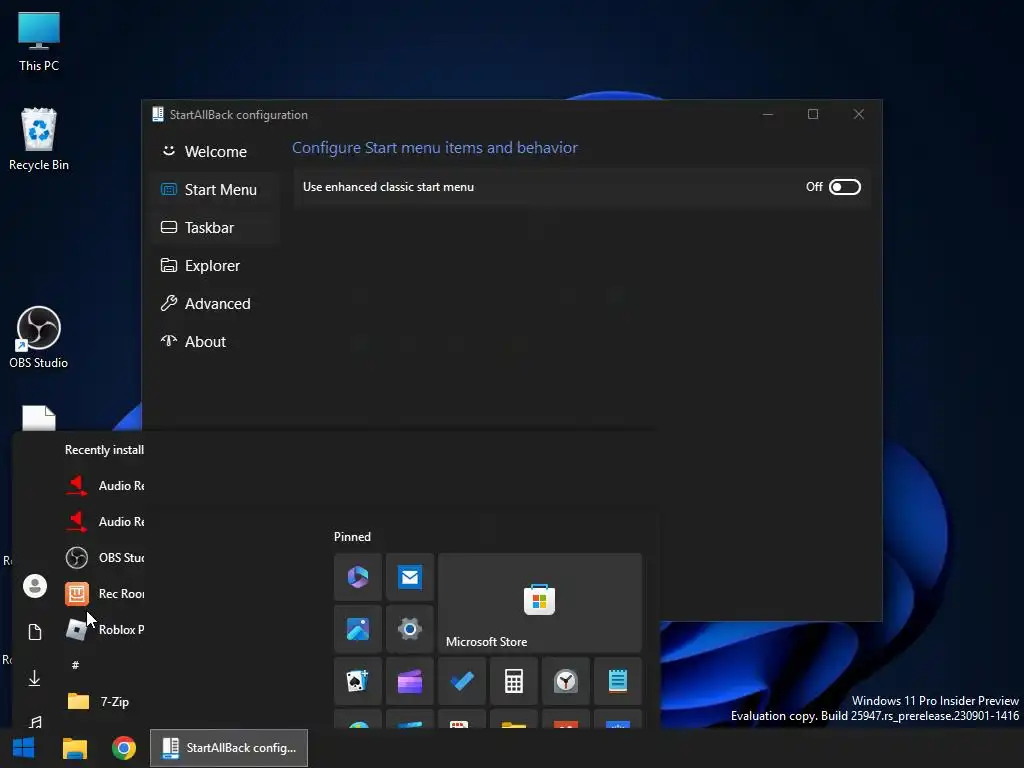Open the pinned Settings gear tile

410,629
